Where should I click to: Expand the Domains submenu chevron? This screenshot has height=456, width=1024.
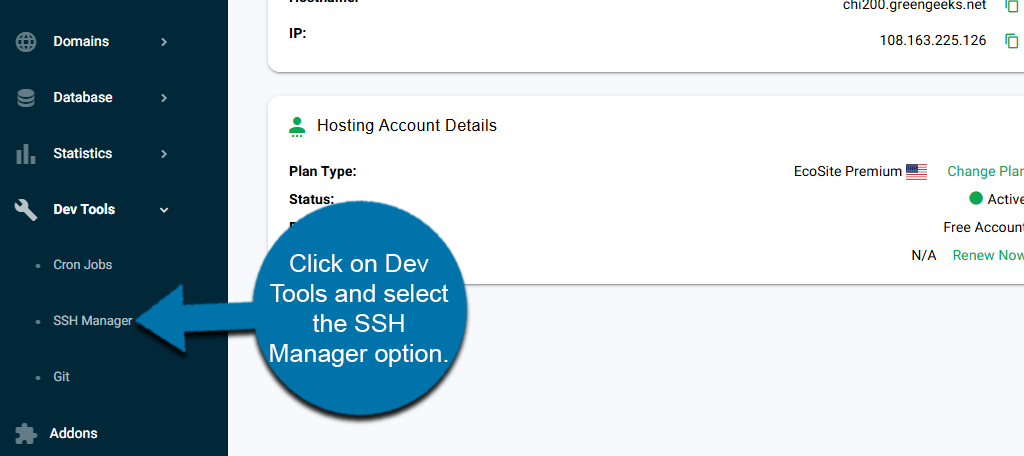point(164,42)
